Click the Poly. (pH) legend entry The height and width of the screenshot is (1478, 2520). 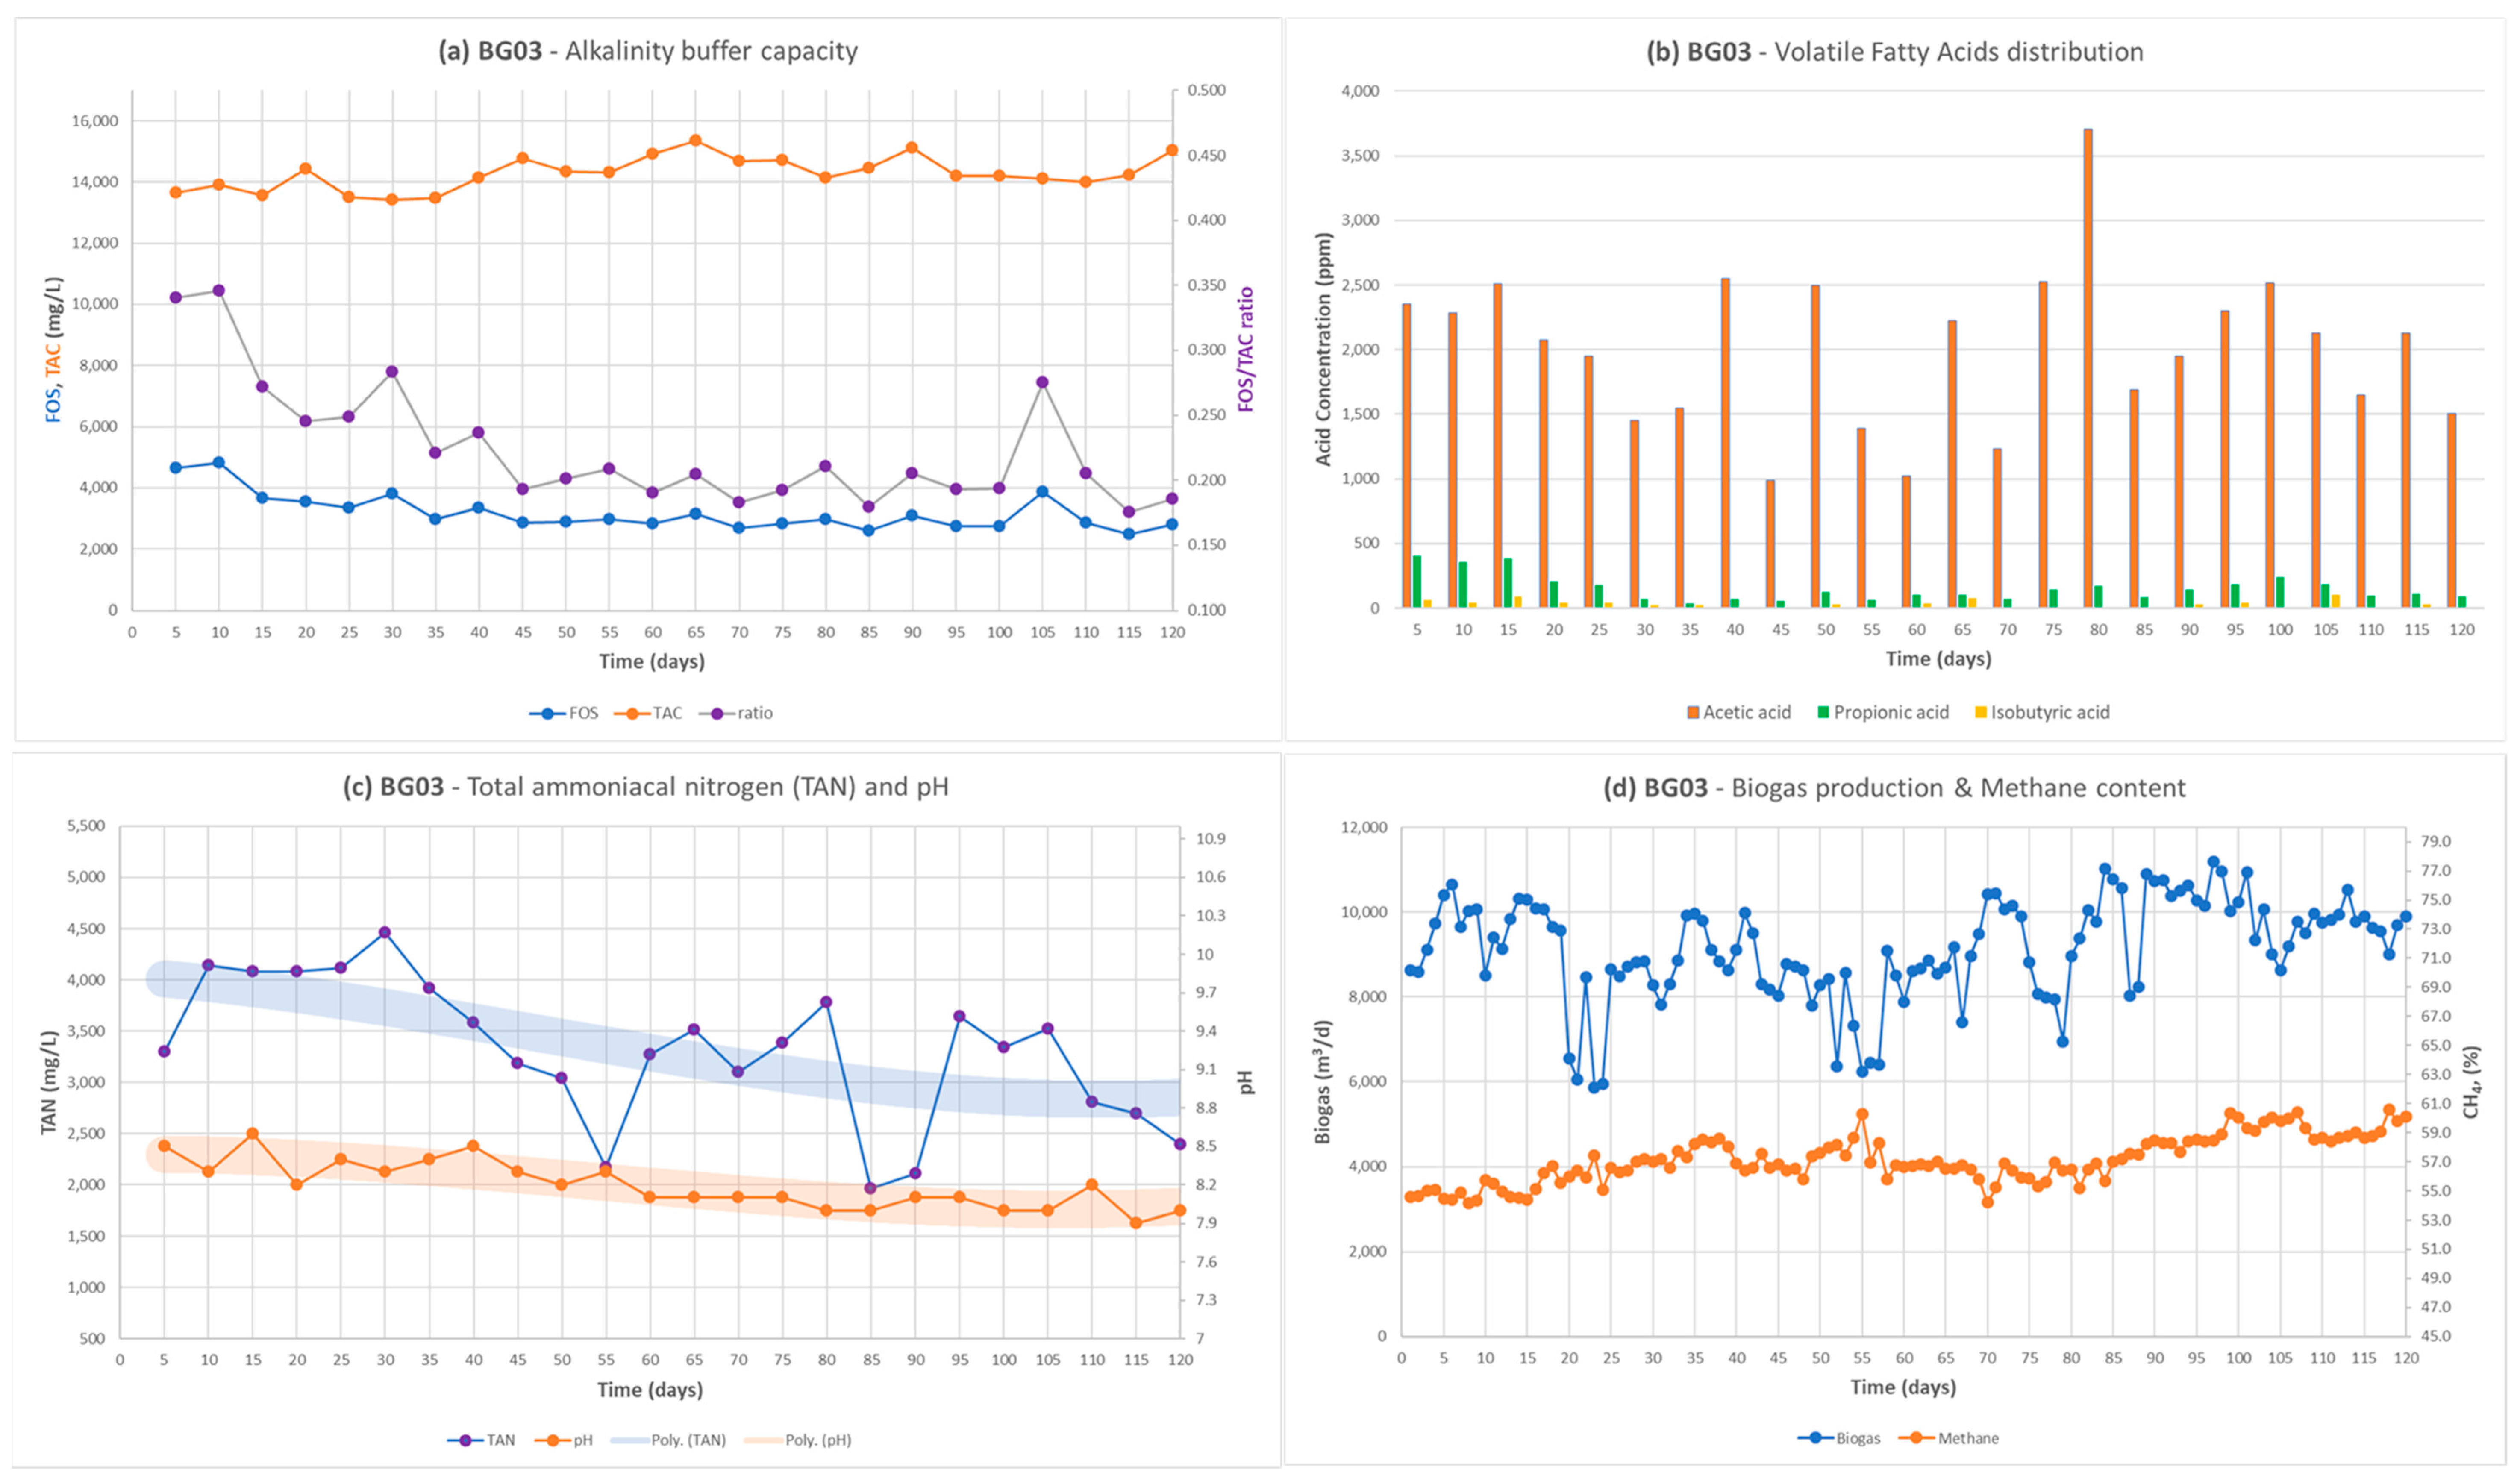coord(818,1440)
